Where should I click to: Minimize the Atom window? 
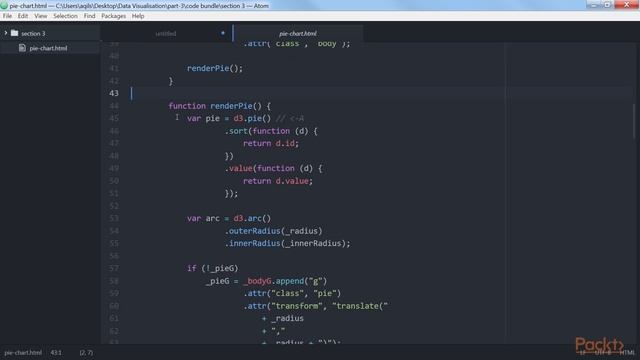(x=593, y=4)
